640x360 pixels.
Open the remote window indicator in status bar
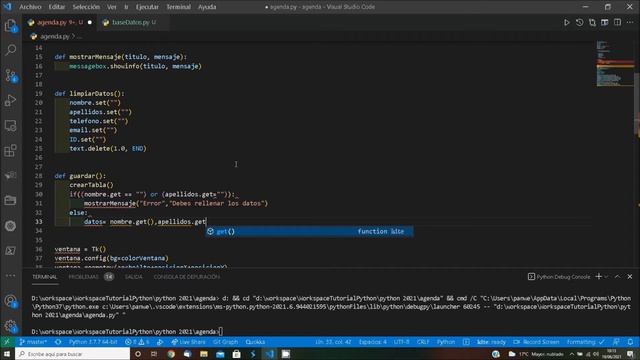[7, 342]
